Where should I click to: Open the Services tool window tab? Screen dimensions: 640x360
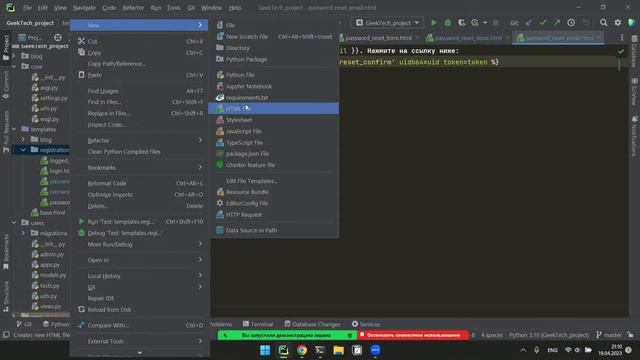point(366,324)
